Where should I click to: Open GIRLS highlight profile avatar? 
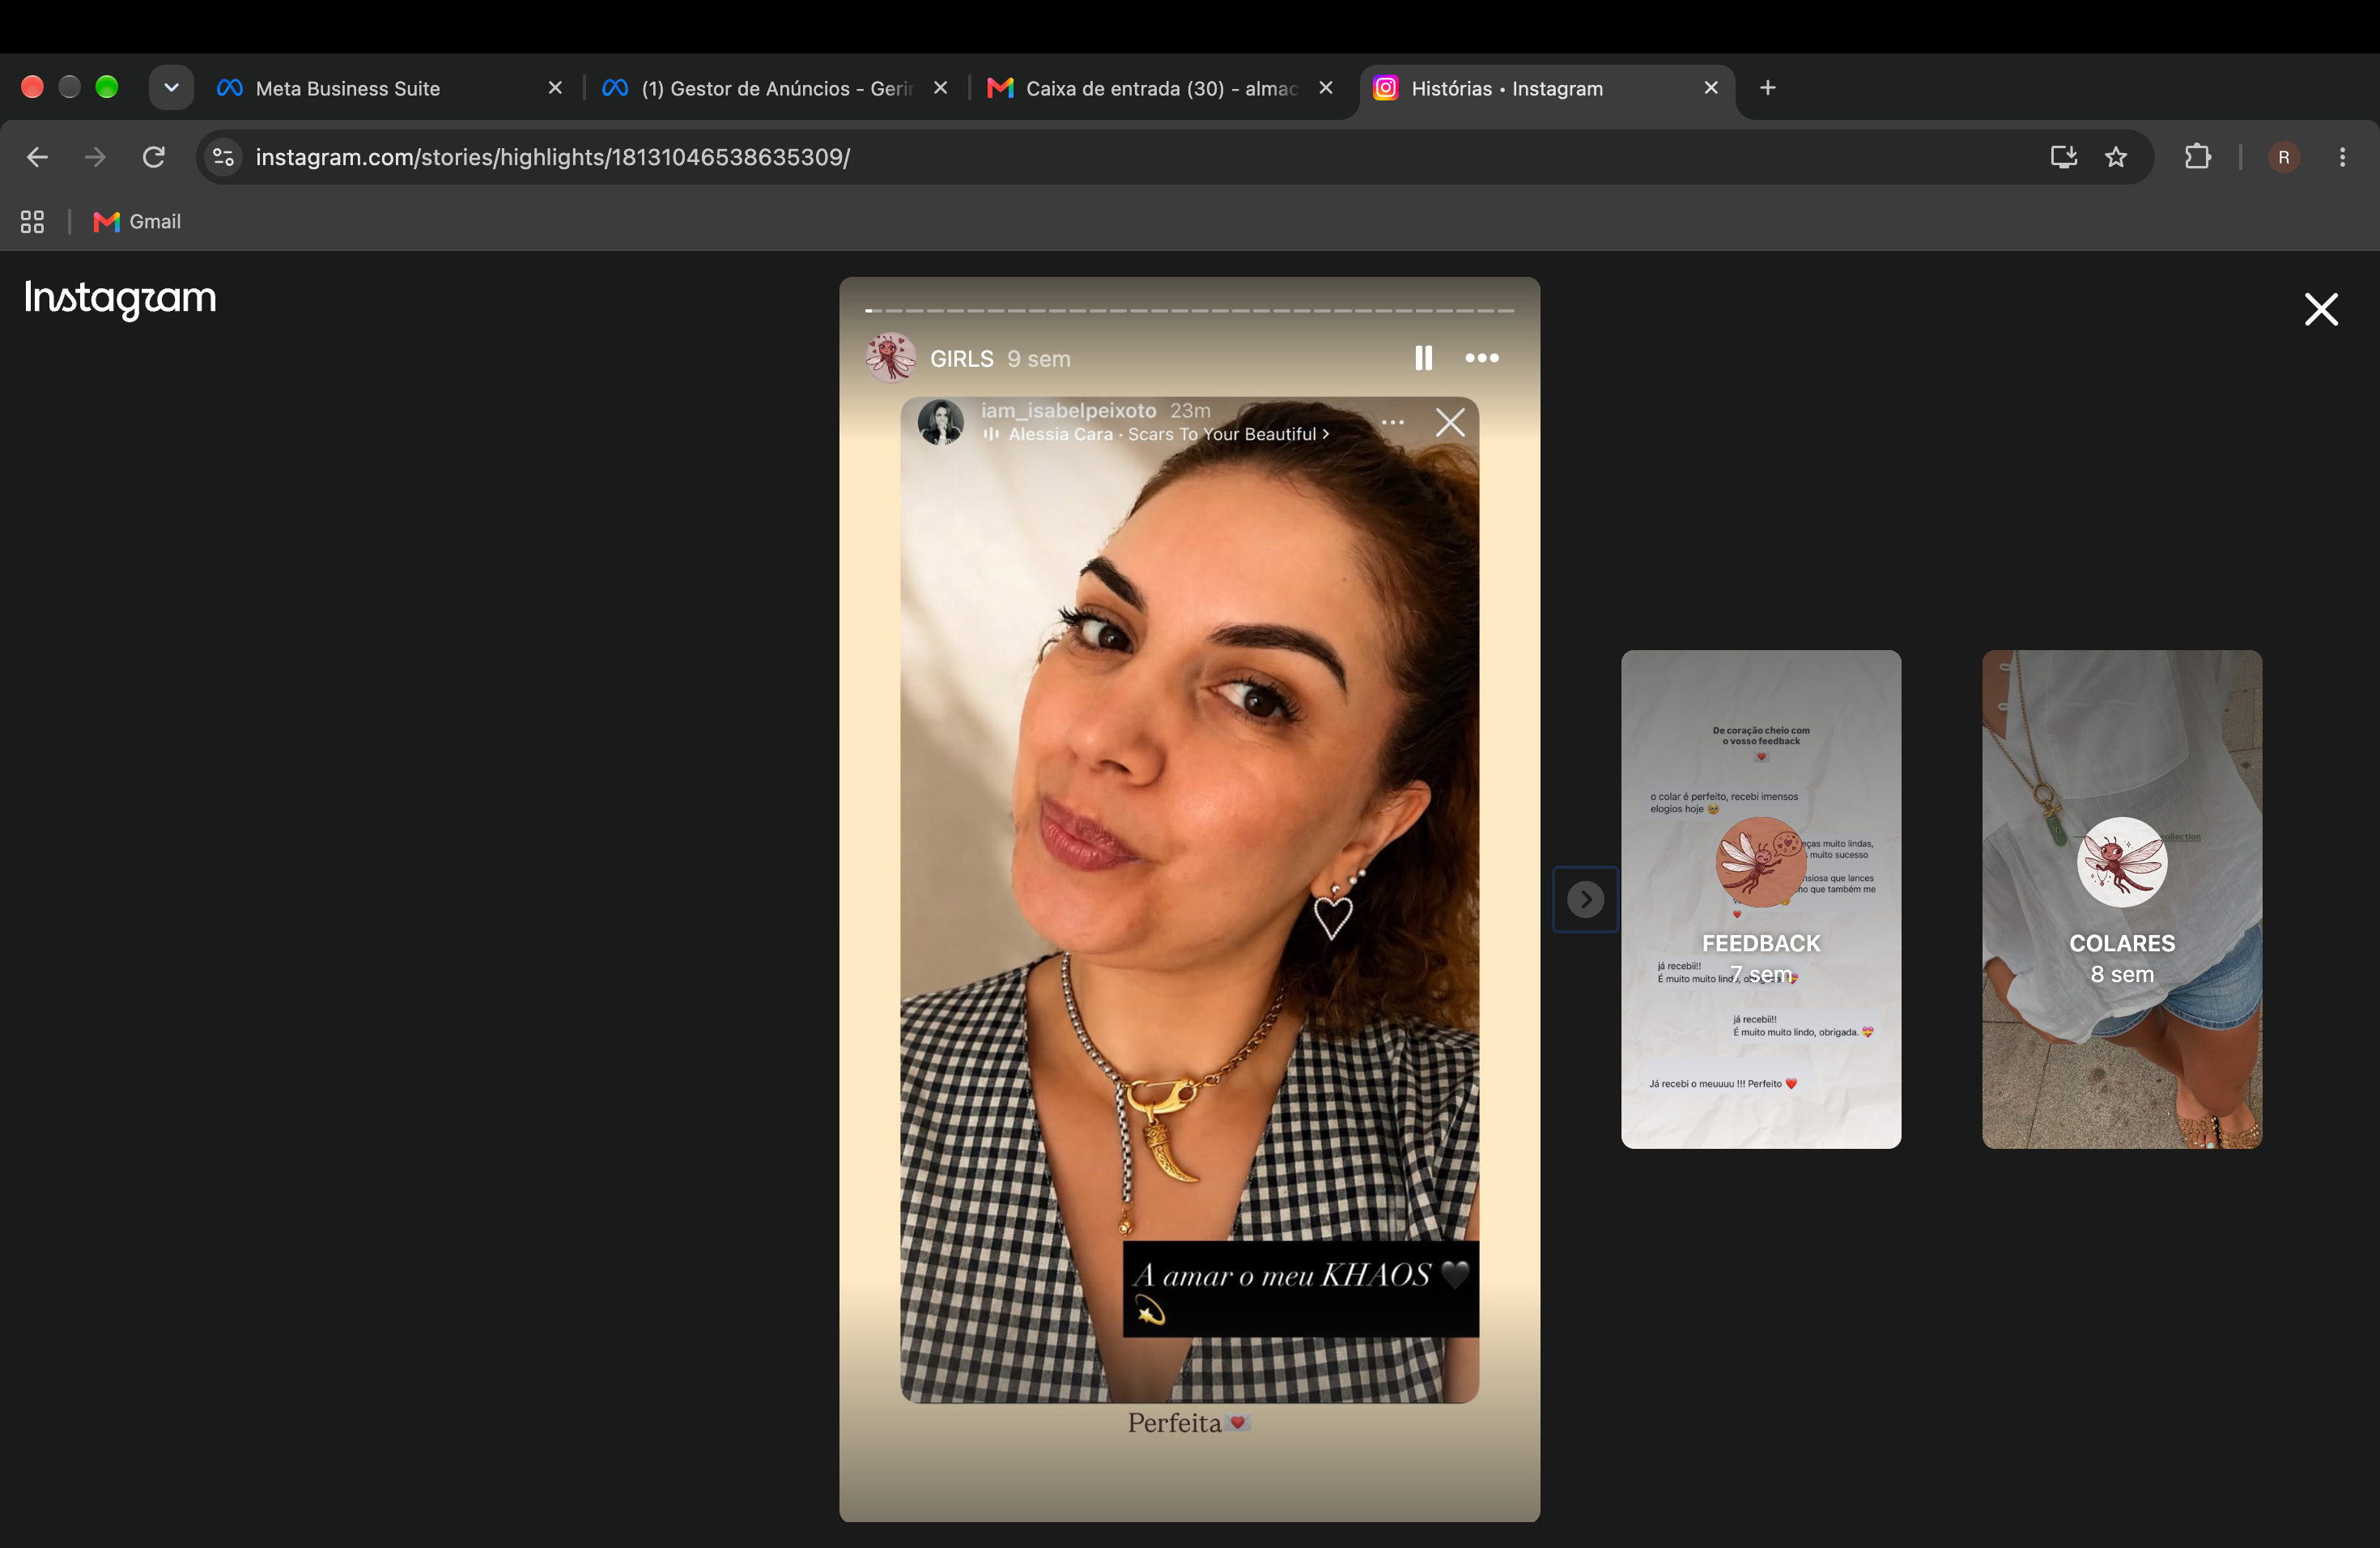[x=890, y=358]
